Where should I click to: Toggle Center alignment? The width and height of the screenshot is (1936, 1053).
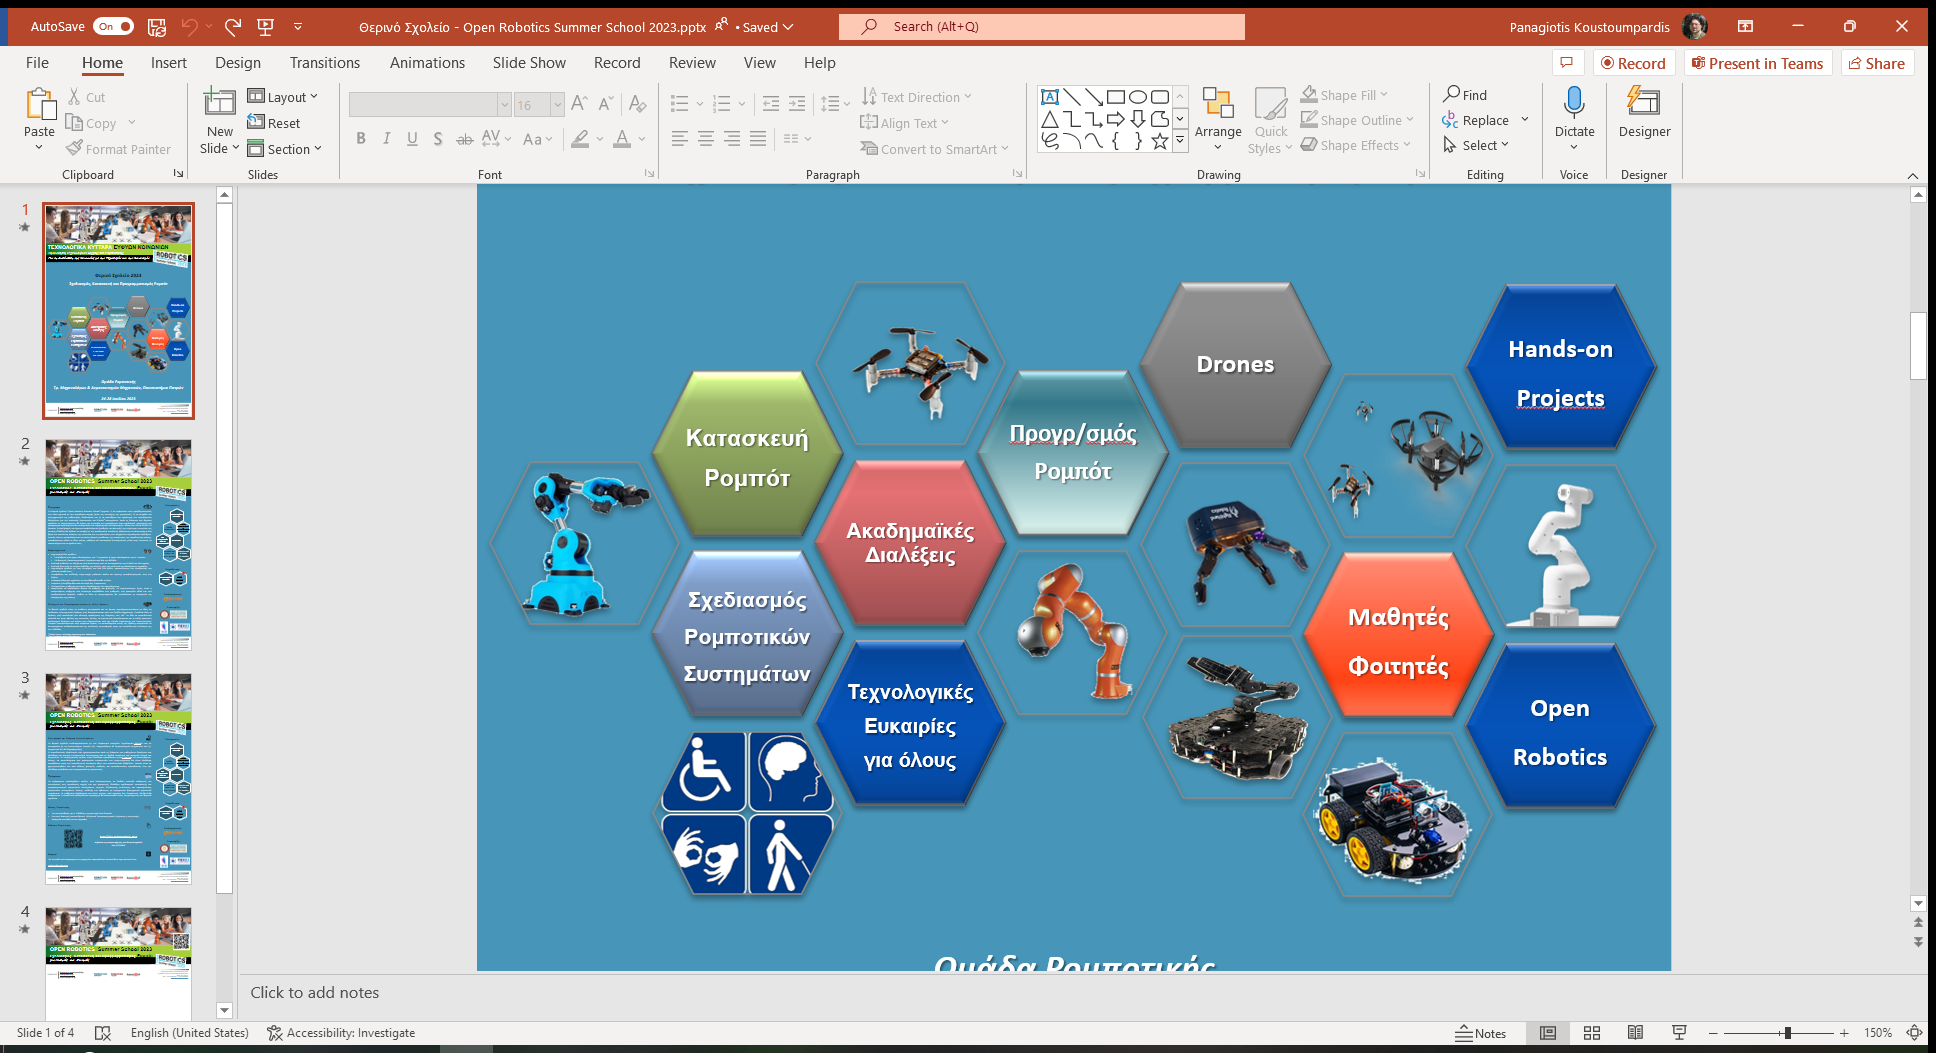706,139
